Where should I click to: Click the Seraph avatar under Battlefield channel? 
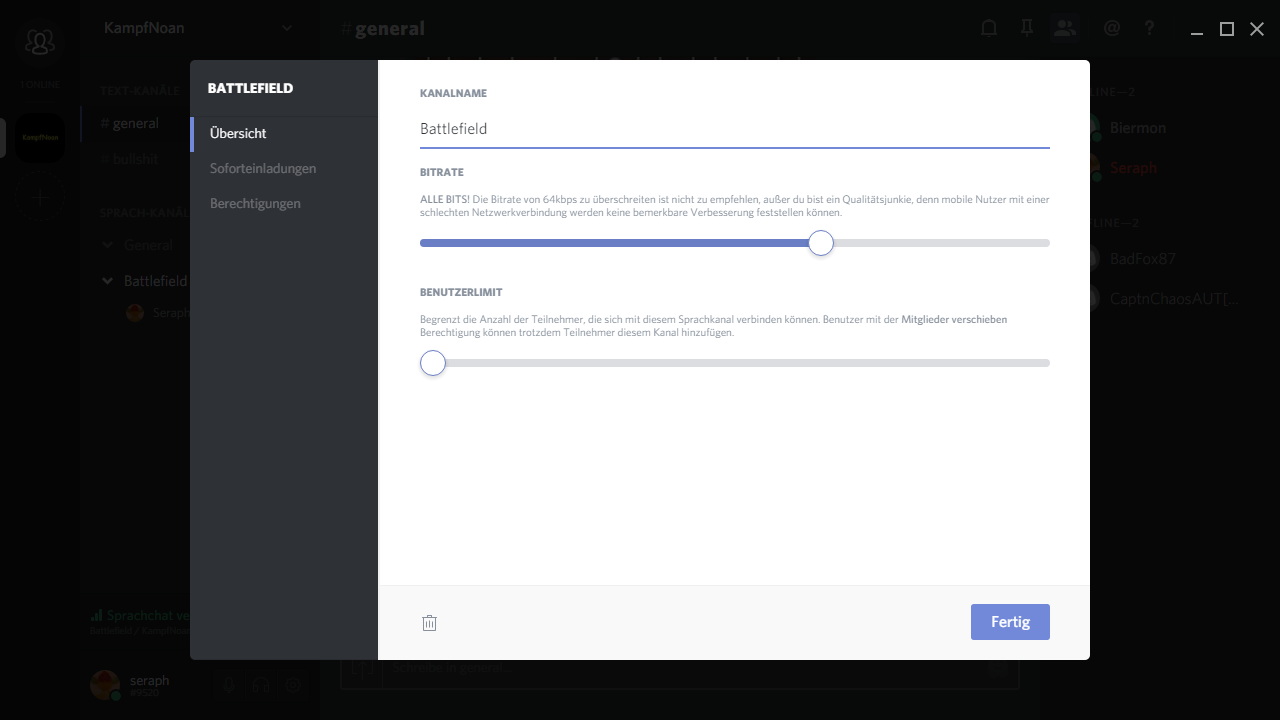135,313
